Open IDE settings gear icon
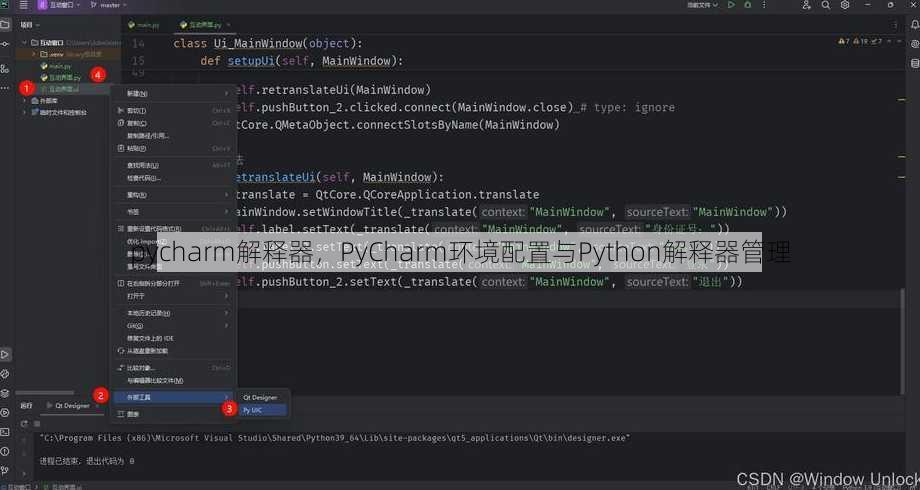Screen dimensions: 920x490 pyautogui.click(x=845, y=5)
